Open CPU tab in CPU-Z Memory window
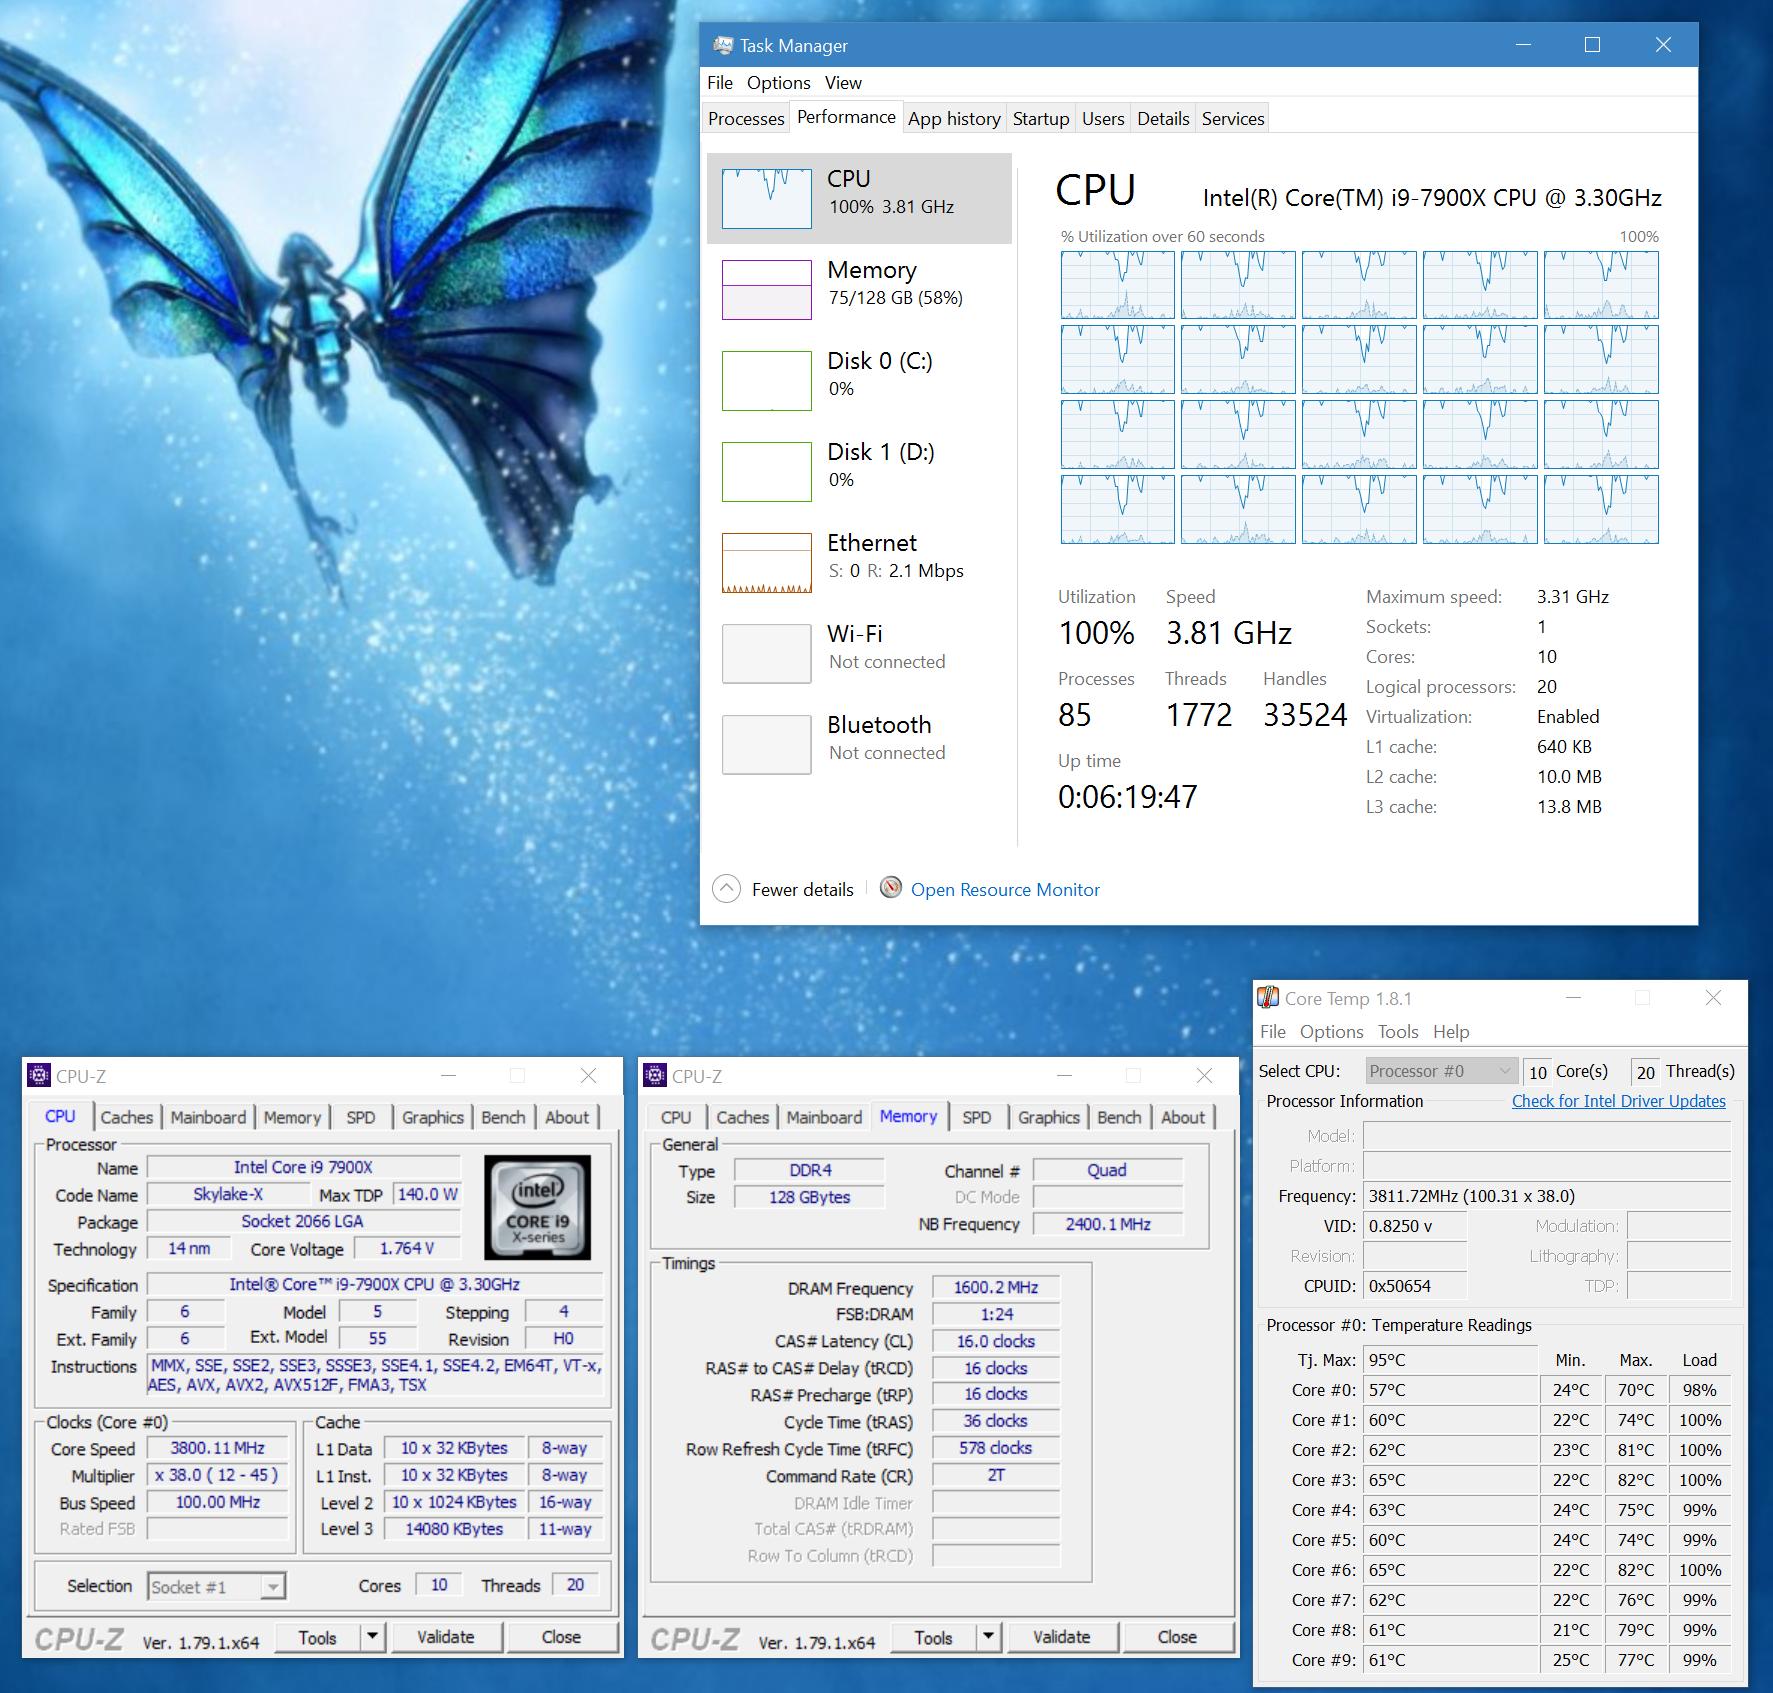This screenshot has height=1693, width=1773. pos(676,1117)
